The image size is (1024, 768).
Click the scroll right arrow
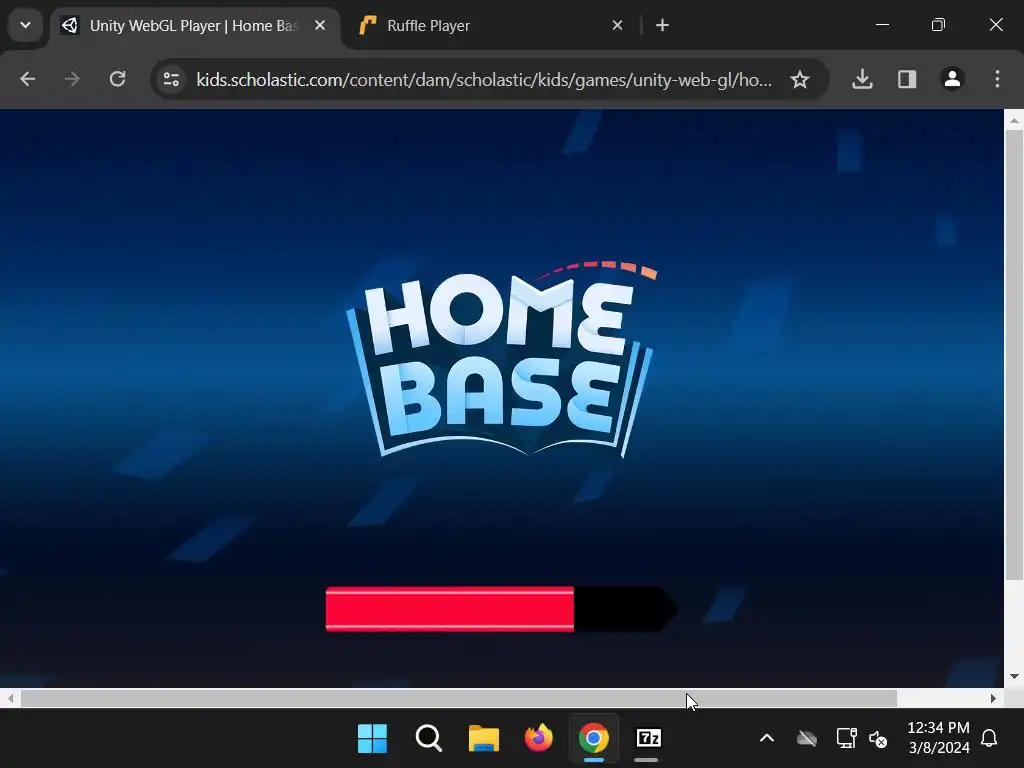coord(993,698)
